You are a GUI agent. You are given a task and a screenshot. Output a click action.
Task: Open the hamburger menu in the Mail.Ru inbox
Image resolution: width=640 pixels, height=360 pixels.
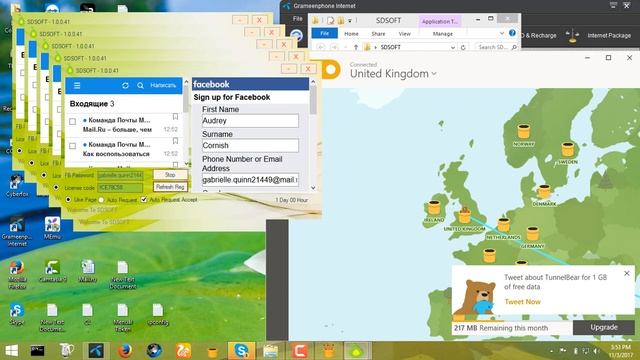click(x=77, y=85)
